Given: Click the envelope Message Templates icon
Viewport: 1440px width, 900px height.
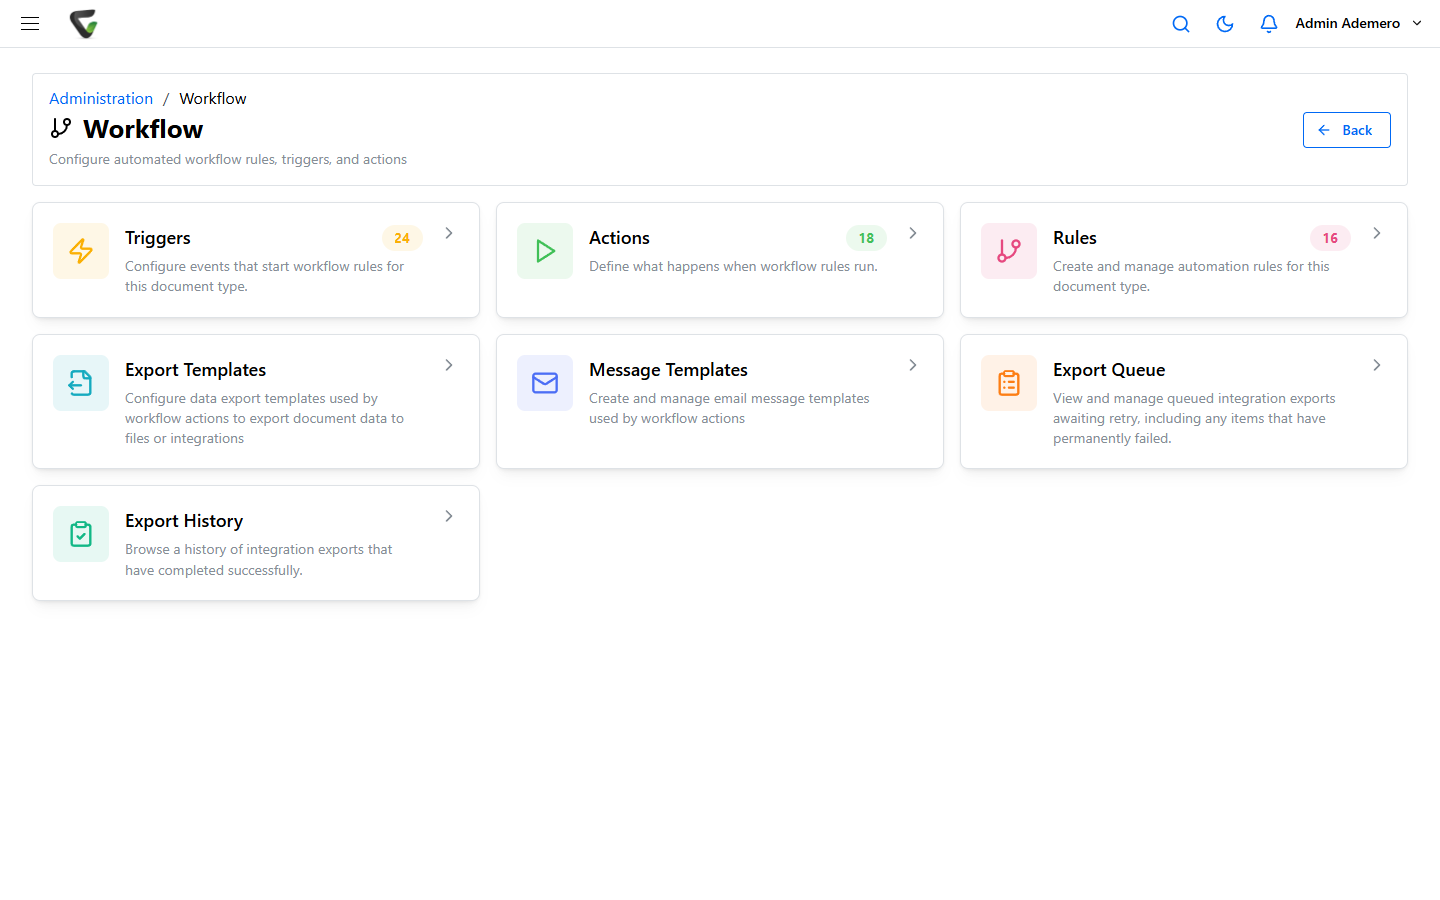Looking at the screenshot, I should tap(545, 383).
